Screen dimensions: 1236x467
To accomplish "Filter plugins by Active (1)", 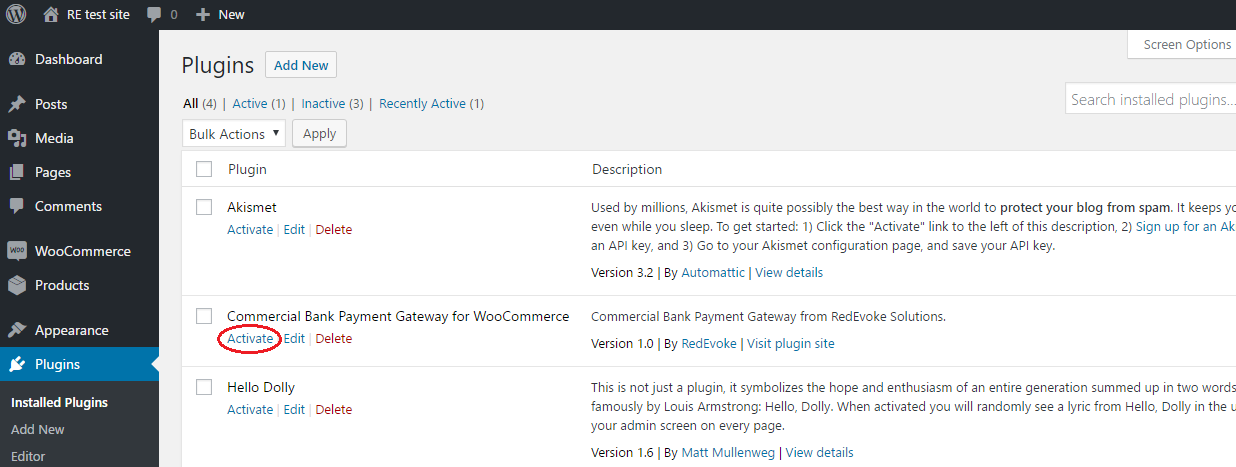I will click(x=259, y=103).
